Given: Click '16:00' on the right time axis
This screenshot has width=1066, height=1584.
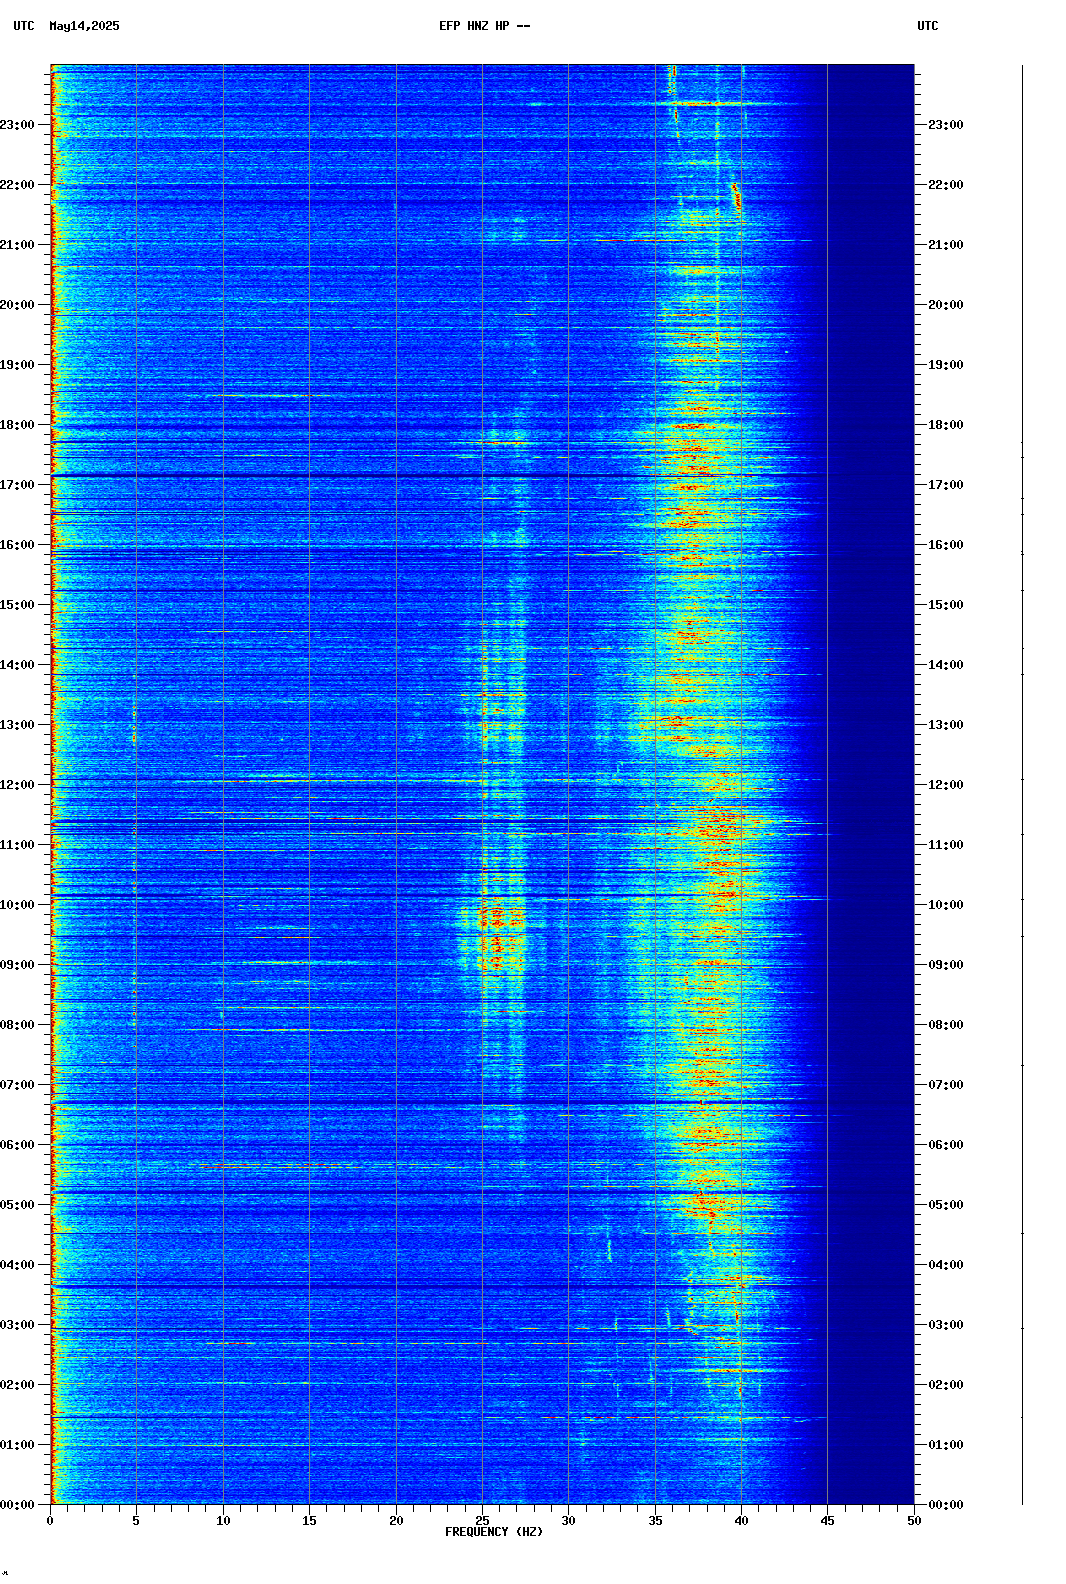Looking at the screenshot, I should [x=946, y=545].
